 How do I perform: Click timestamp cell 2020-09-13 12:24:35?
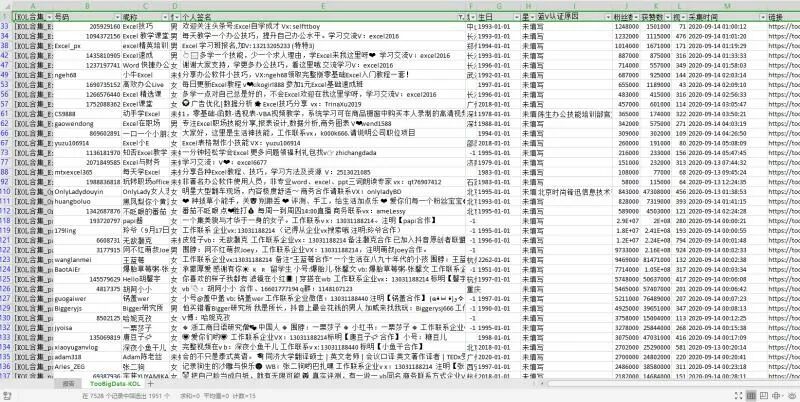pyautogui.click(x=727, y=182)
